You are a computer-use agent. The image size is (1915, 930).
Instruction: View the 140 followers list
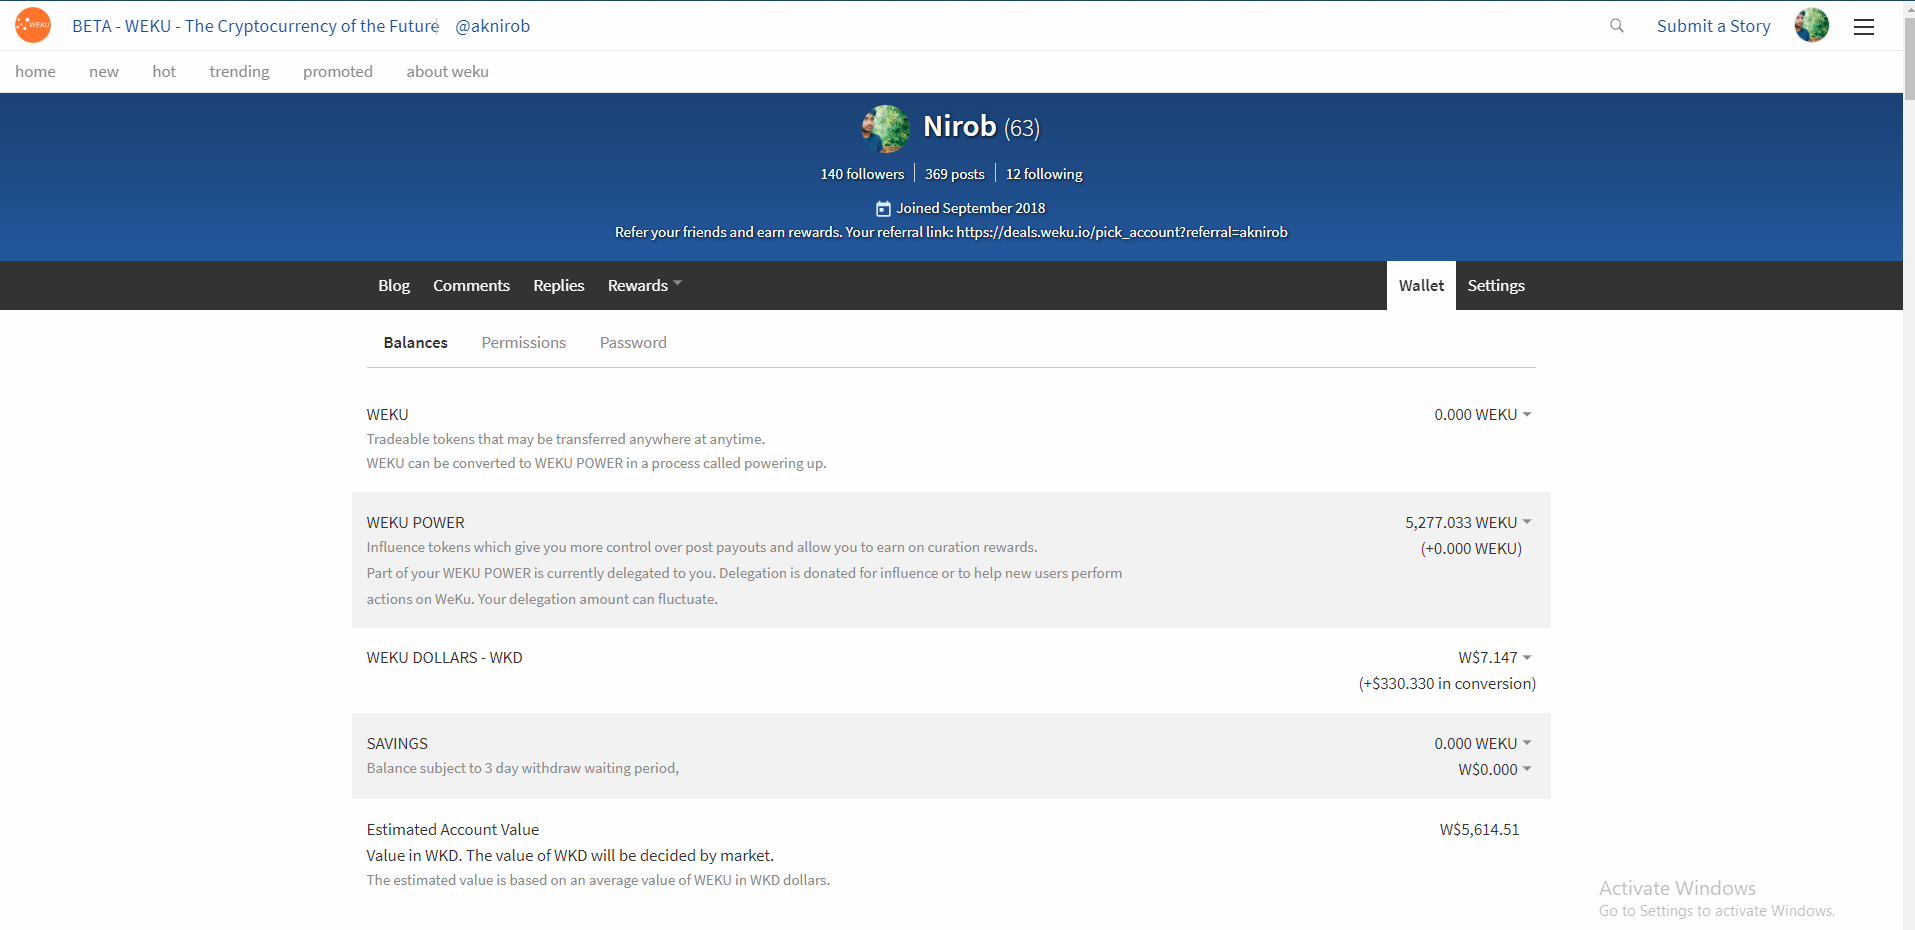[x=862, y=174]
